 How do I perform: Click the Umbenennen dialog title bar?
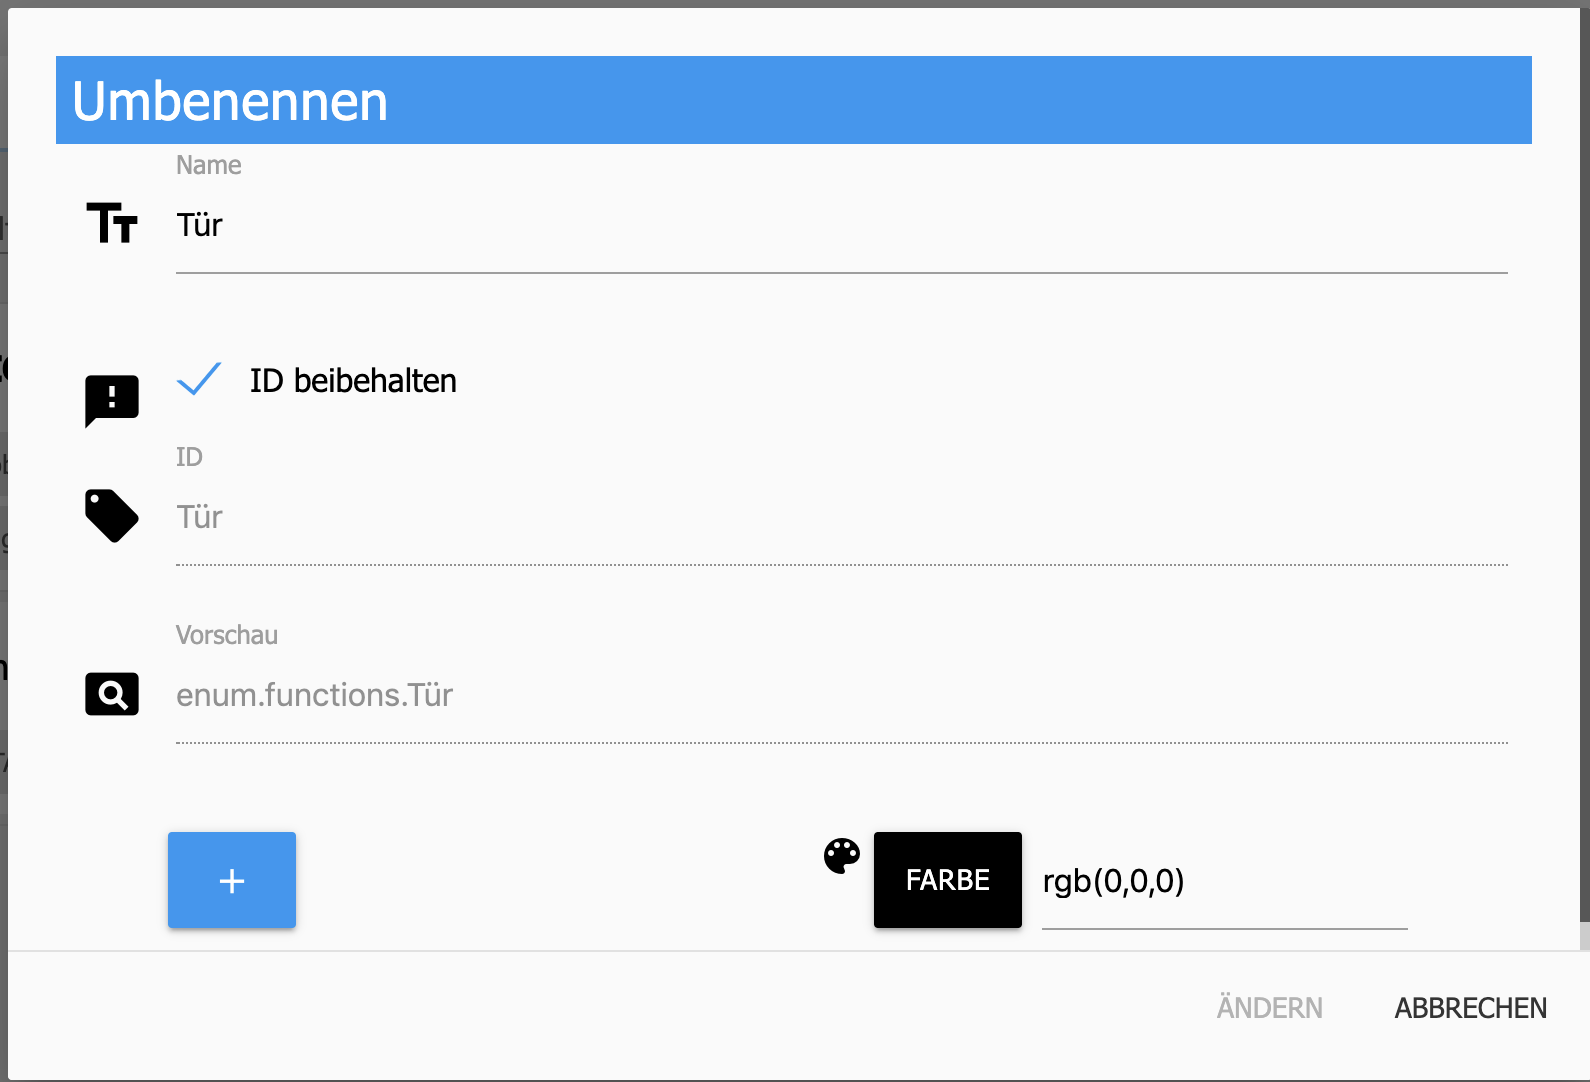click(794, 100)
